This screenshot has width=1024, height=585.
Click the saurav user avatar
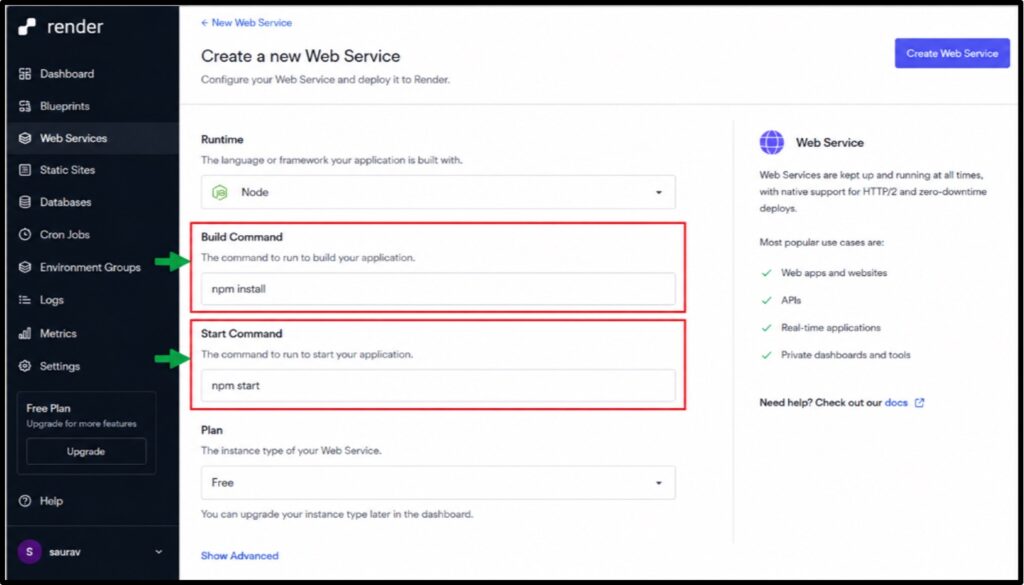29,552
